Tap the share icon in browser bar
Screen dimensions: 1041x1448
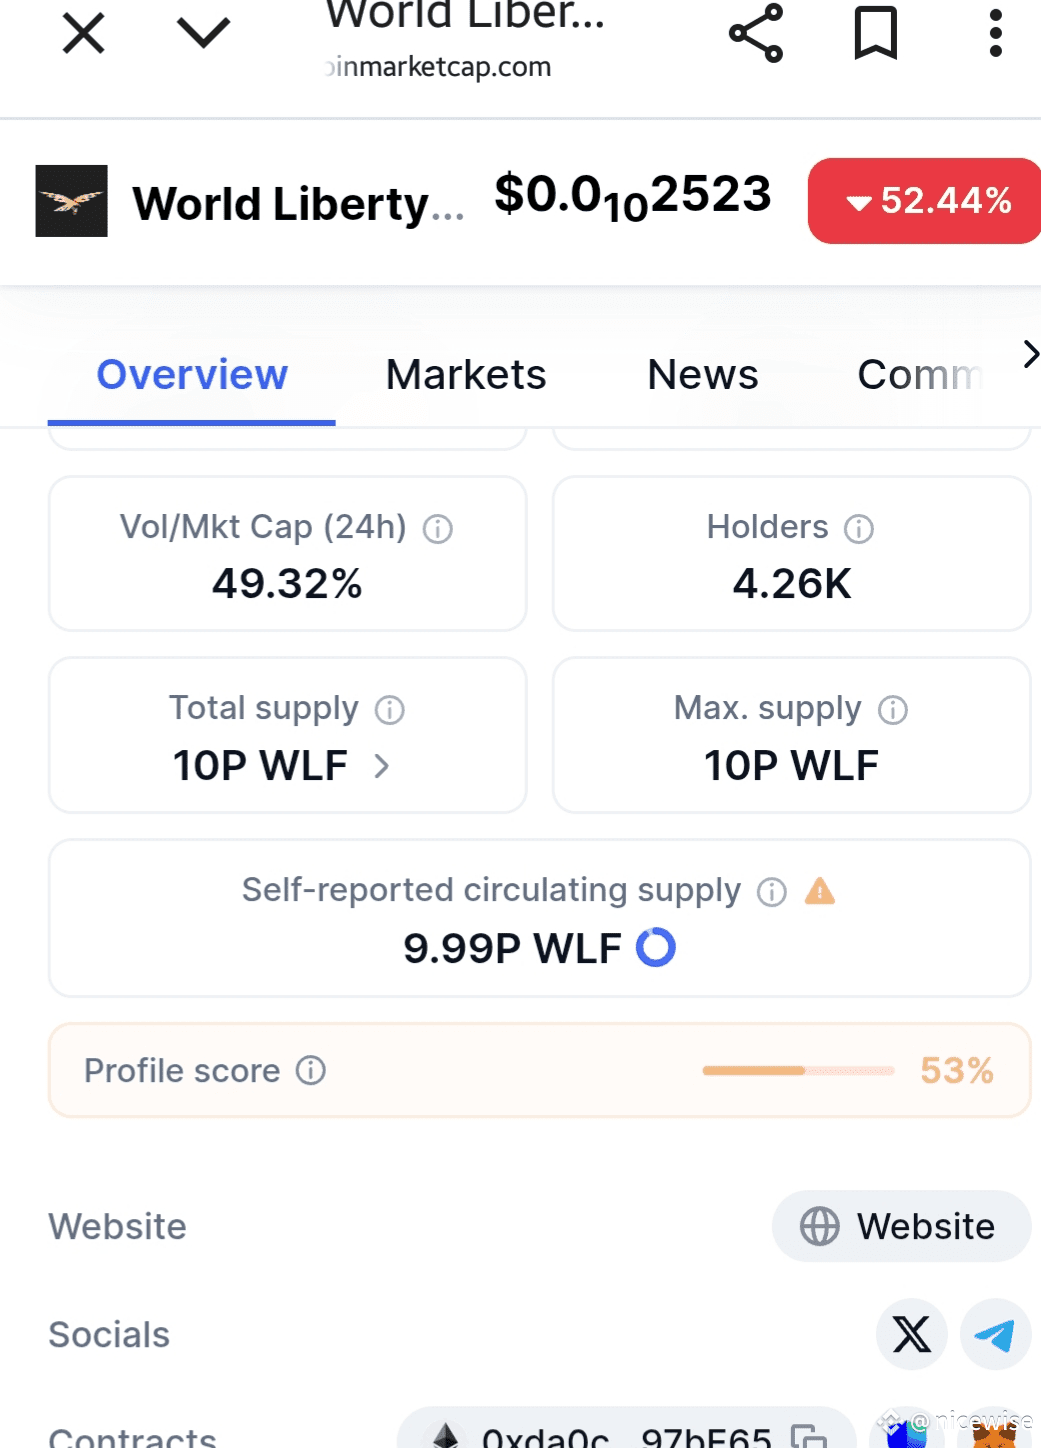click(x=756, y=33)
